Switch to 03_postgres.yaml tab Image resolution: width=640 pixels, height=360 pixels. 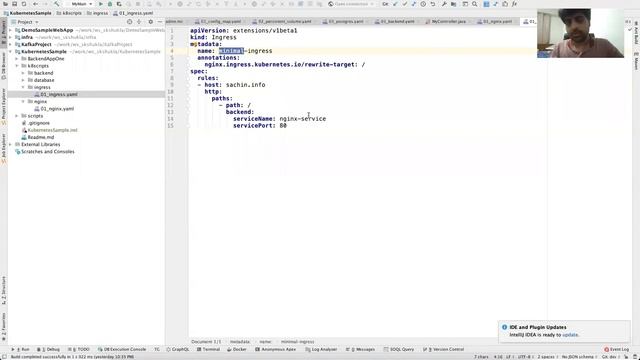pyautogui.click(x=346, y=22)
